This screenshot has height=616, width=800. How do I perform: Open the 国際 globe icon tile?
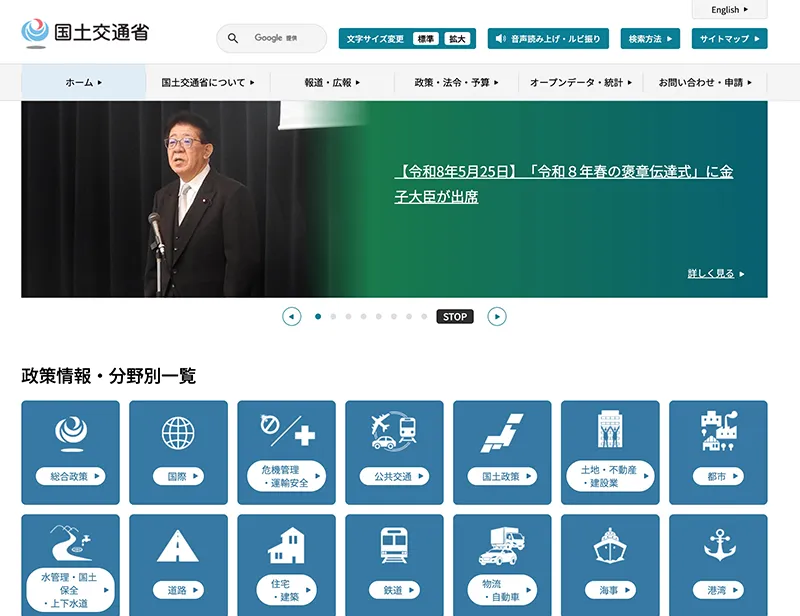pos(178,452)
